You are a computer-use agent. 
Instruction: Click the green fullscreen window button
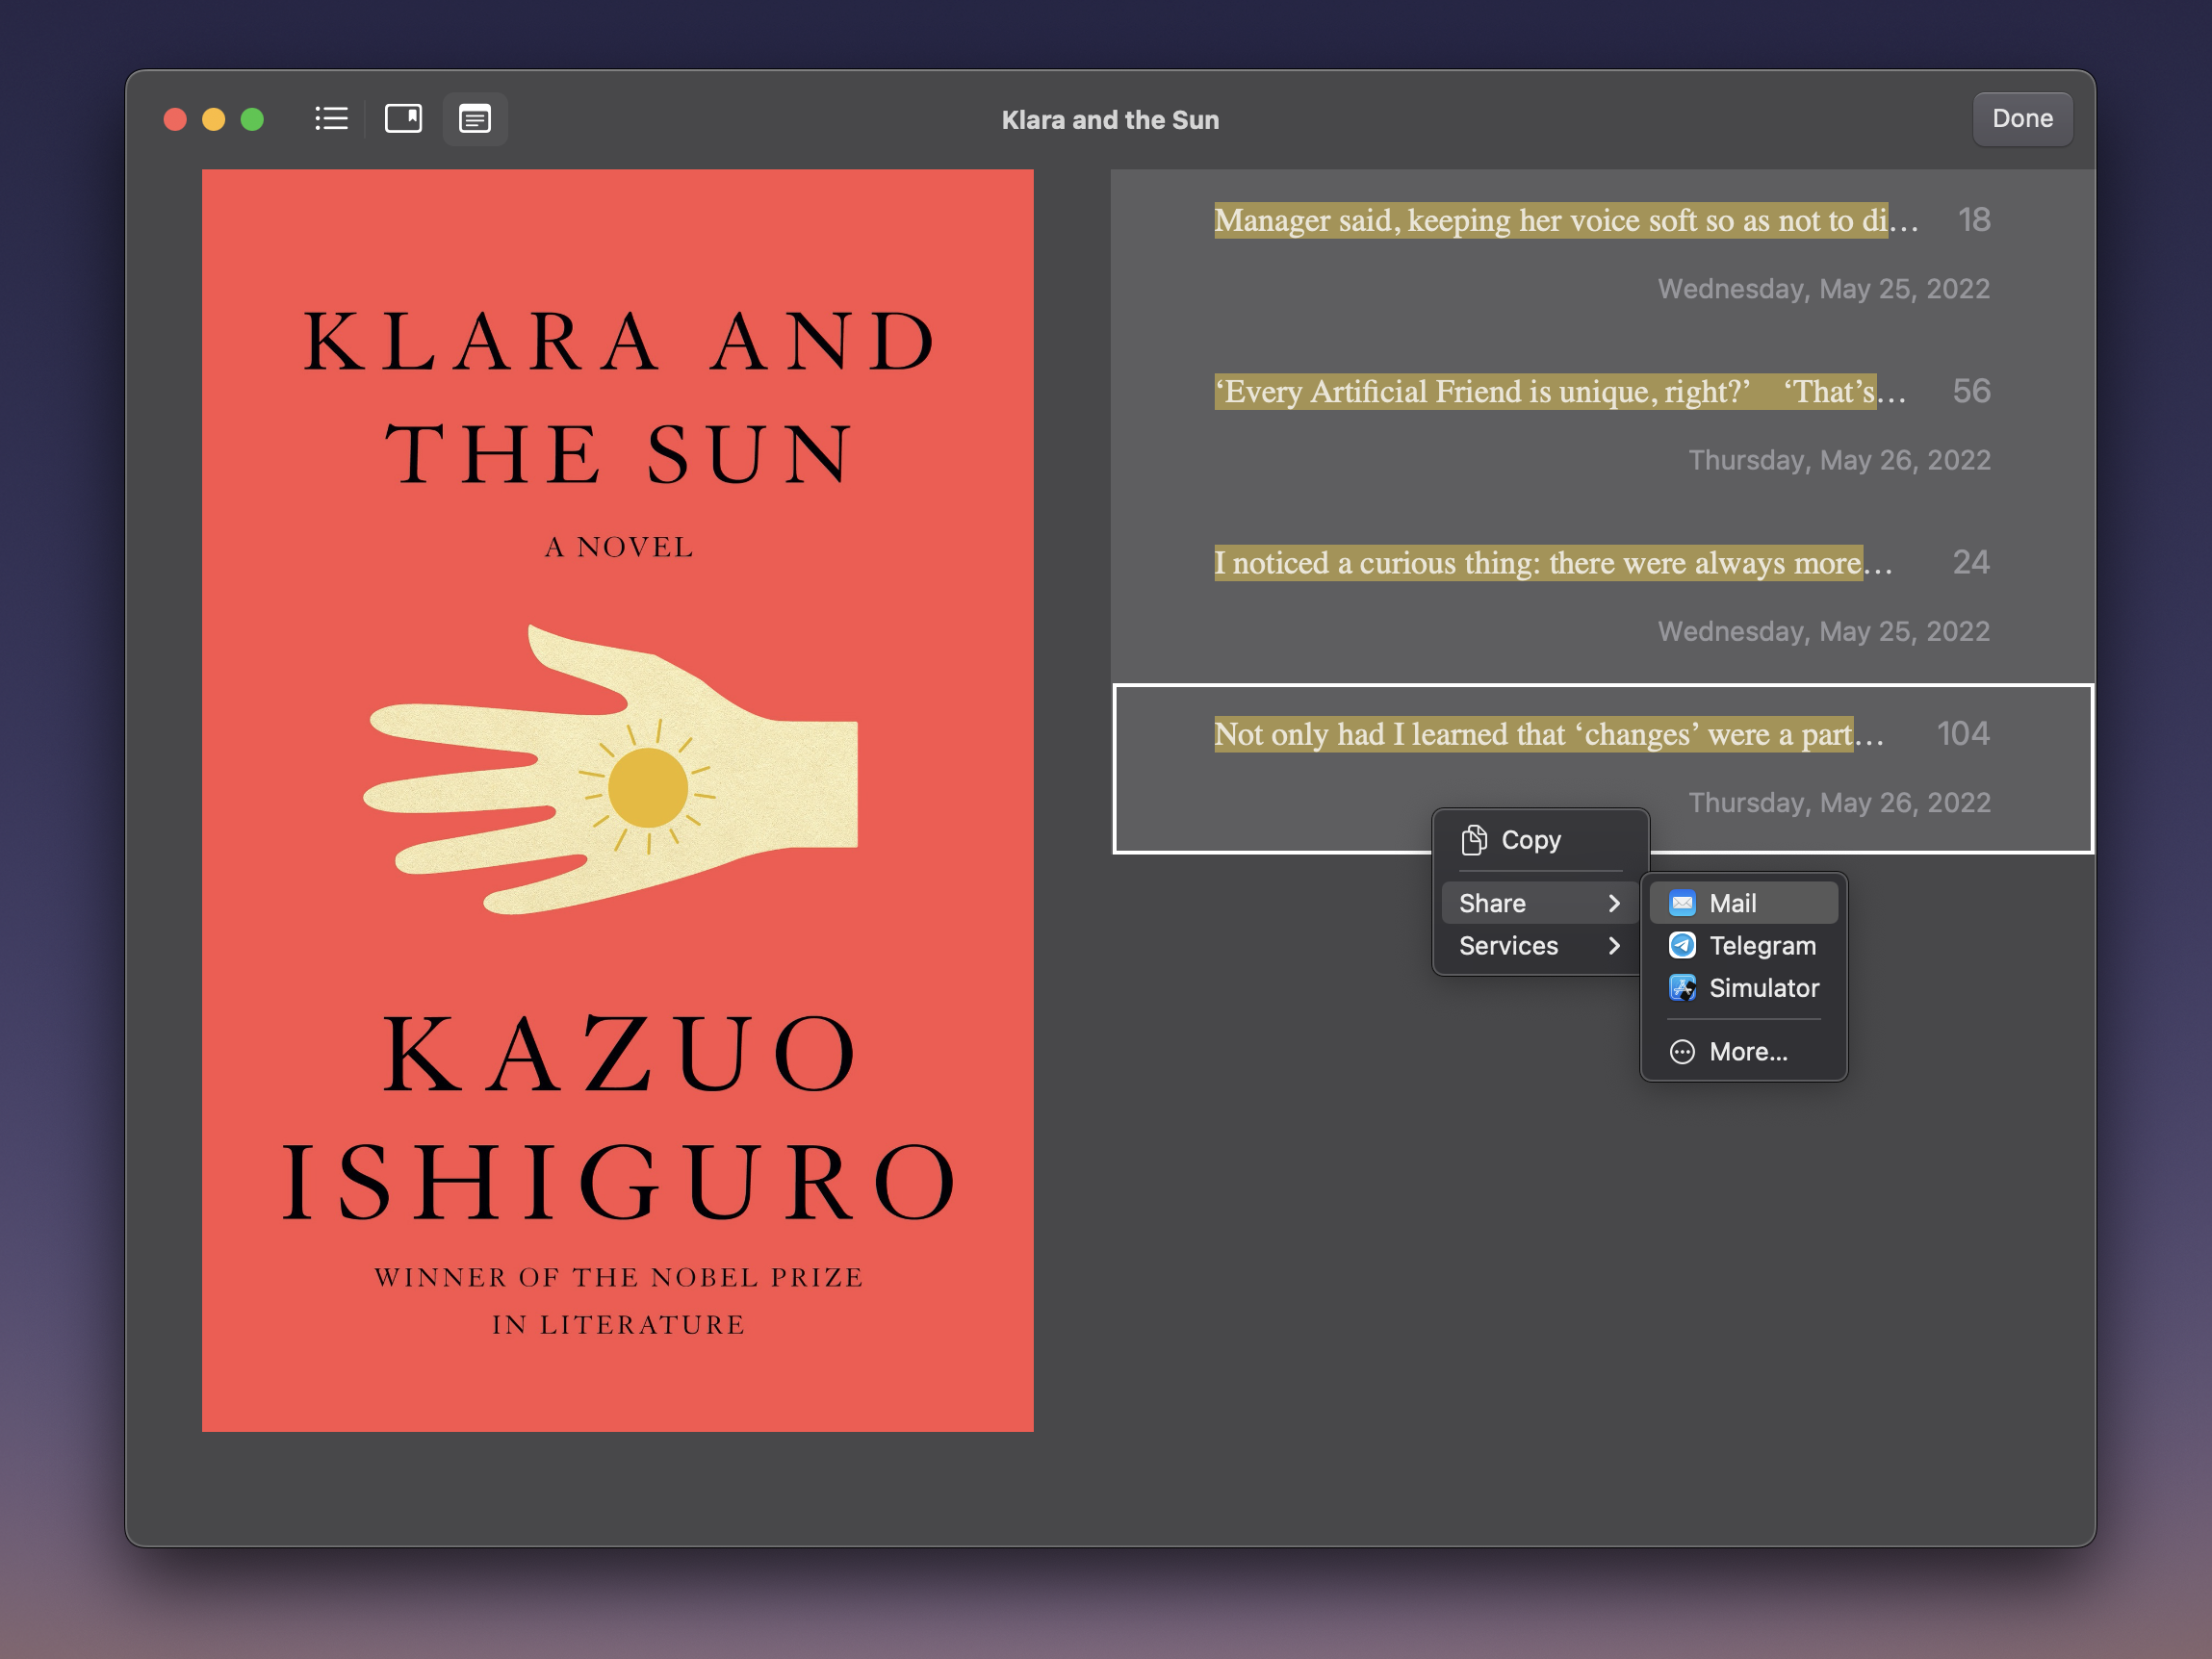pos(252,119)
